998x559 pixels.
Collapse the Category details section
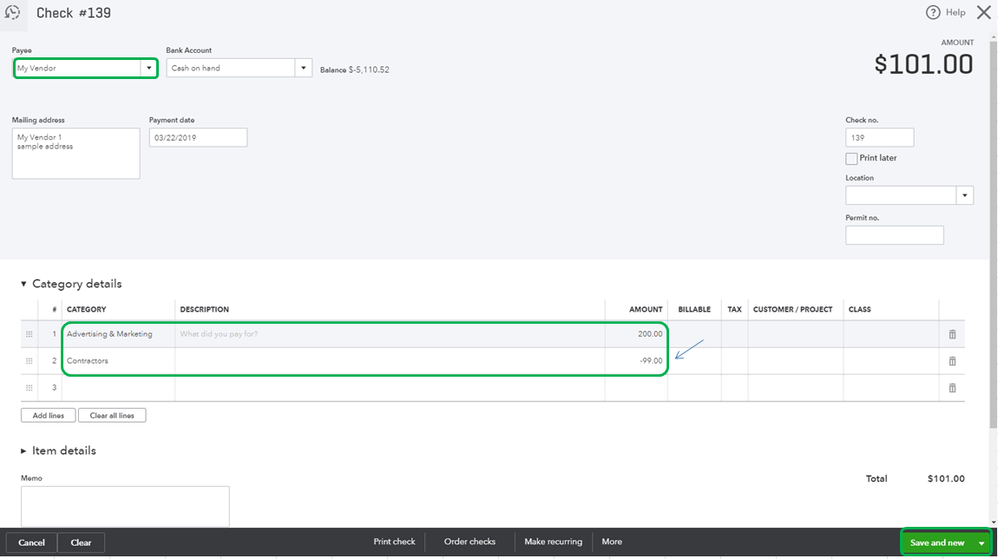[24, 284]
